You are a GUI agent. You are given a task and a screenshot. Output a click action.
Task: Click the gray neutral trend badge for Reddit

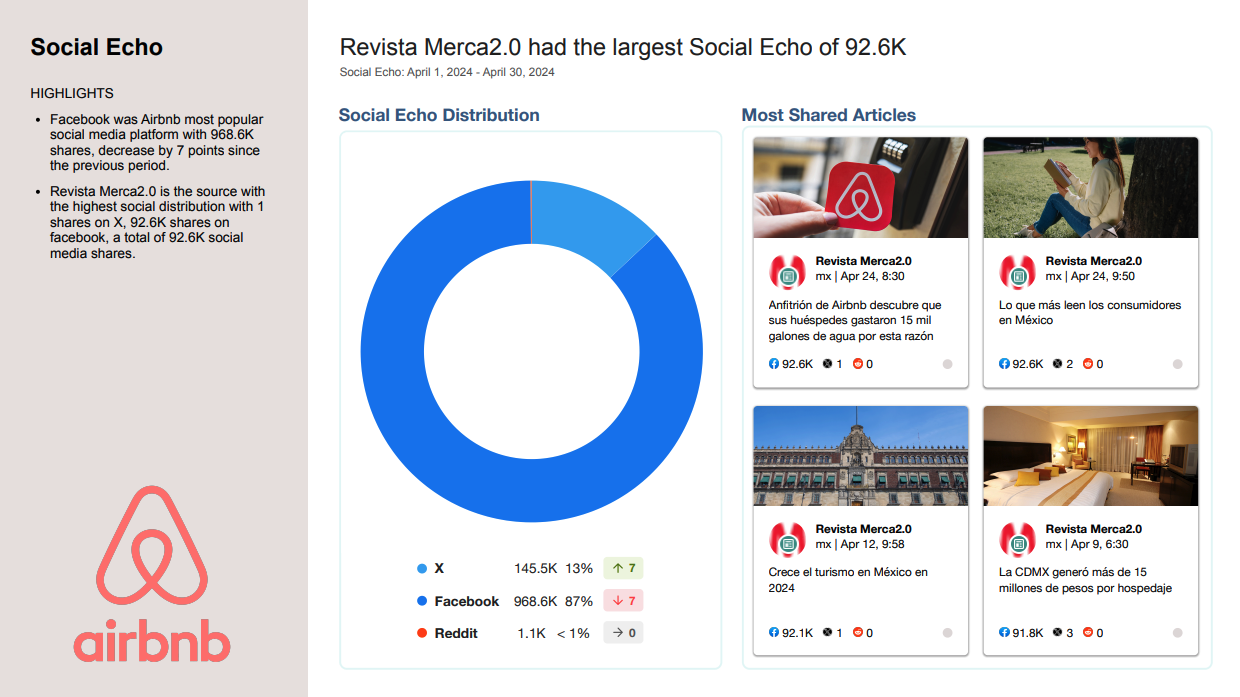623,633
